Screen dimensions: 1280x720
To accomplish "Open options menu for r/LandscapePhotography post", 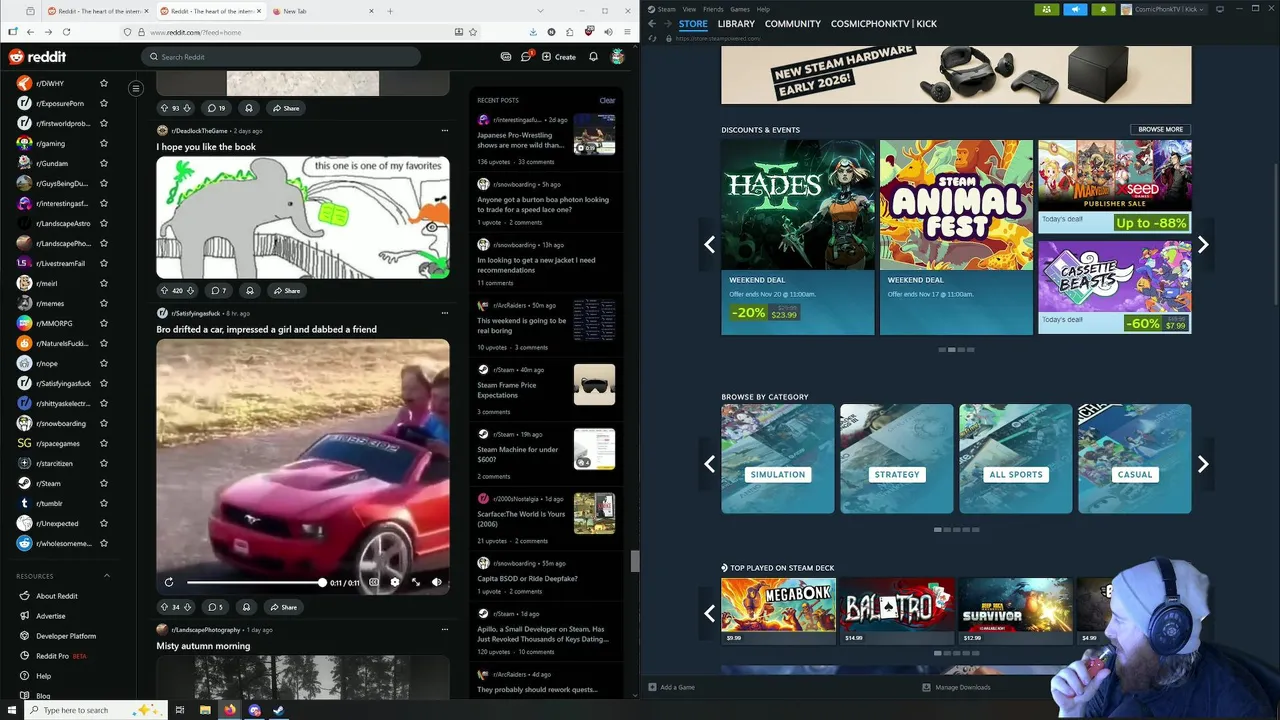I will (445, 630).
